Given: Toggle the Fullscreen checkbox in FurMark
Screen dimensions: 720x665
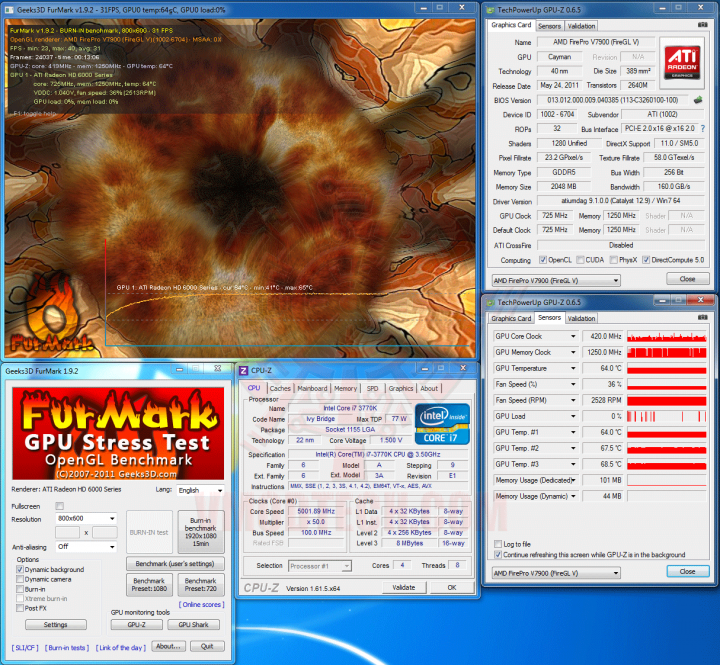Looking at the screenshot, I should tap(59, 506).
